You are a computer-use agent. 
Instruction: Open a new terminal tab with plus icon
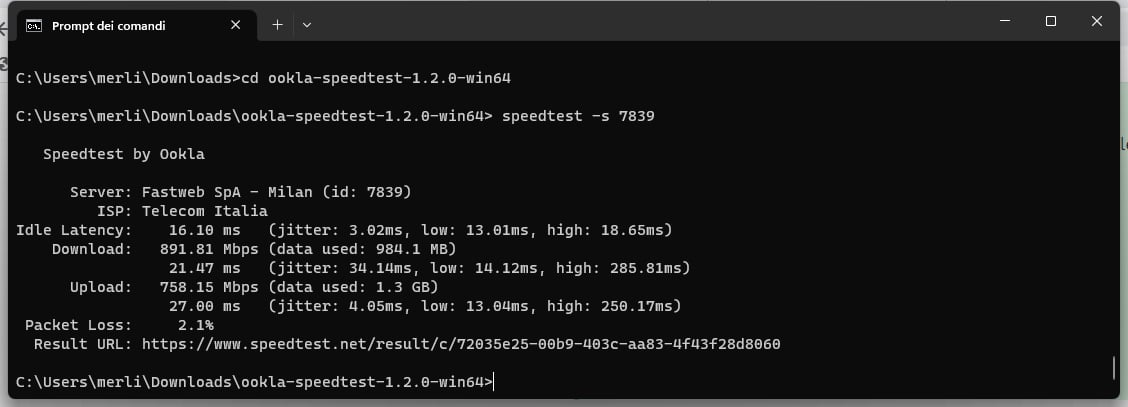[x=278, y=25]
